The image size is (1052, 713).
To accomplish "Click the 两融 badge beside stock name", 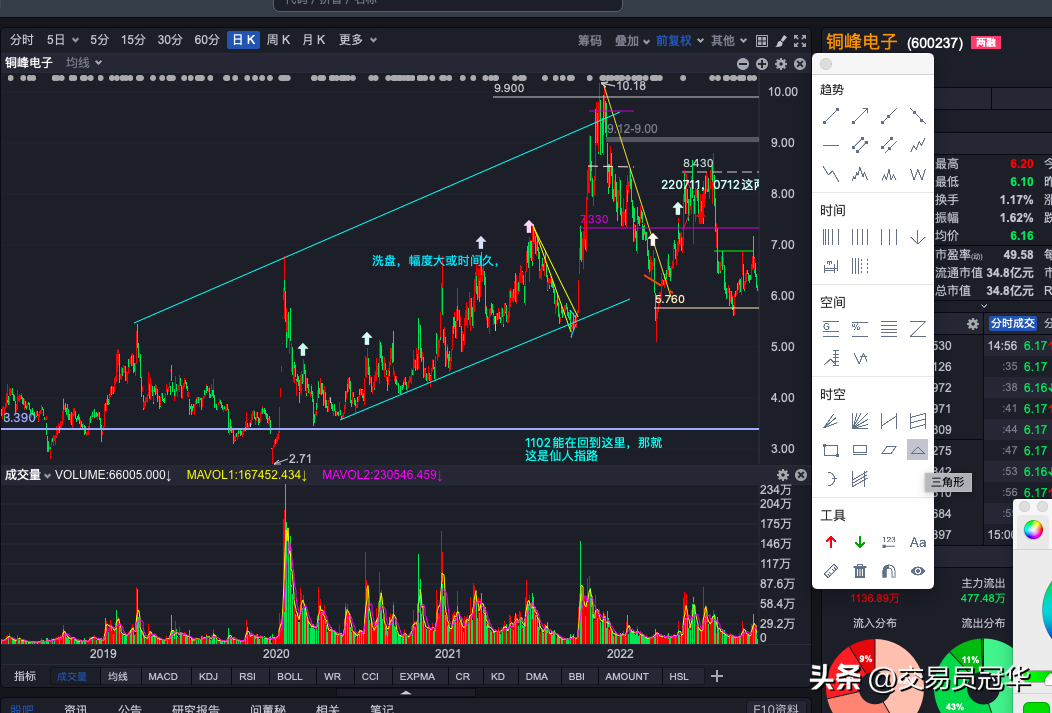I will [986, 43].
